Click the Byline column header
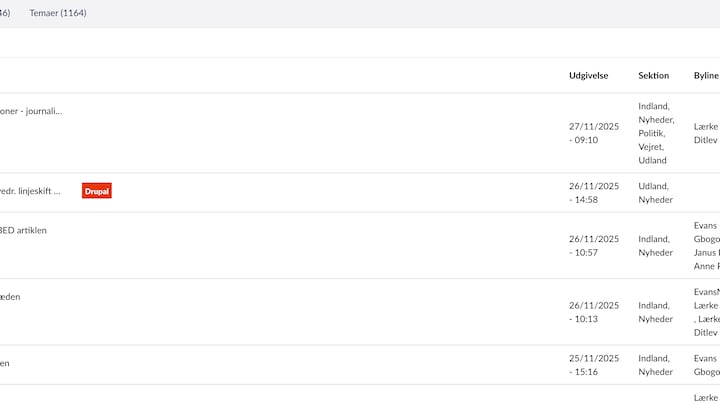The image size is (720, 405). coord(705,76)
